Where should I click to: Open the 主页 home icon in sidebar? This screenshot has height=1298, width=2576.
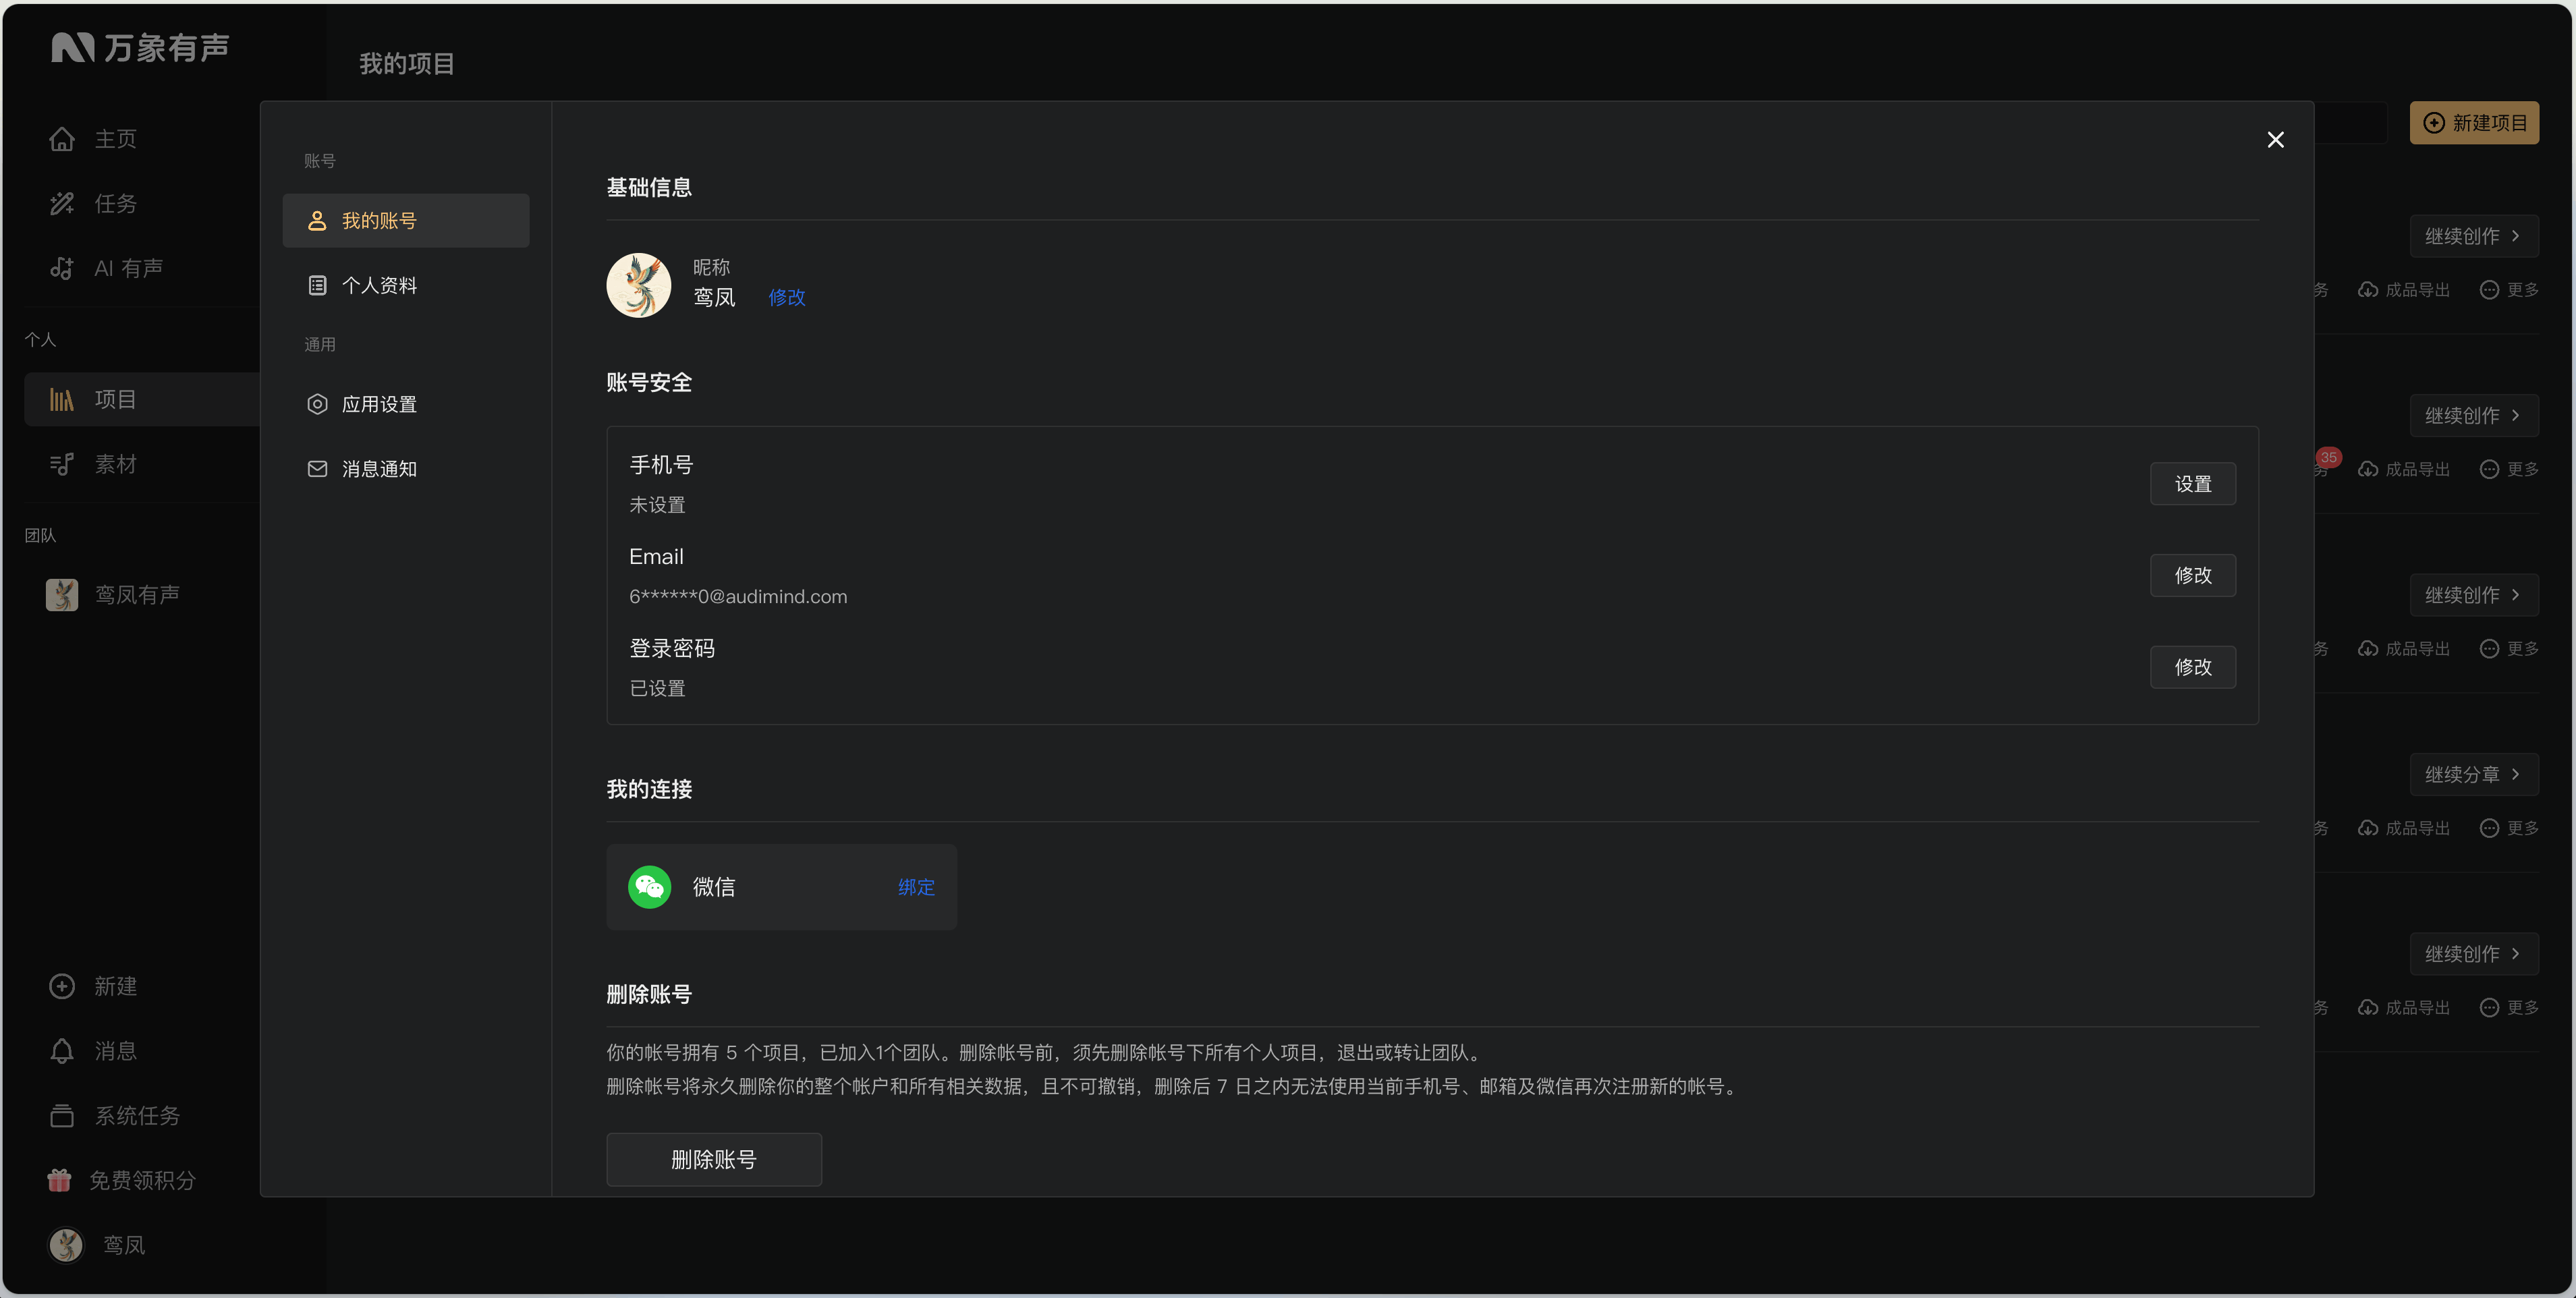(x=62, y=139)
